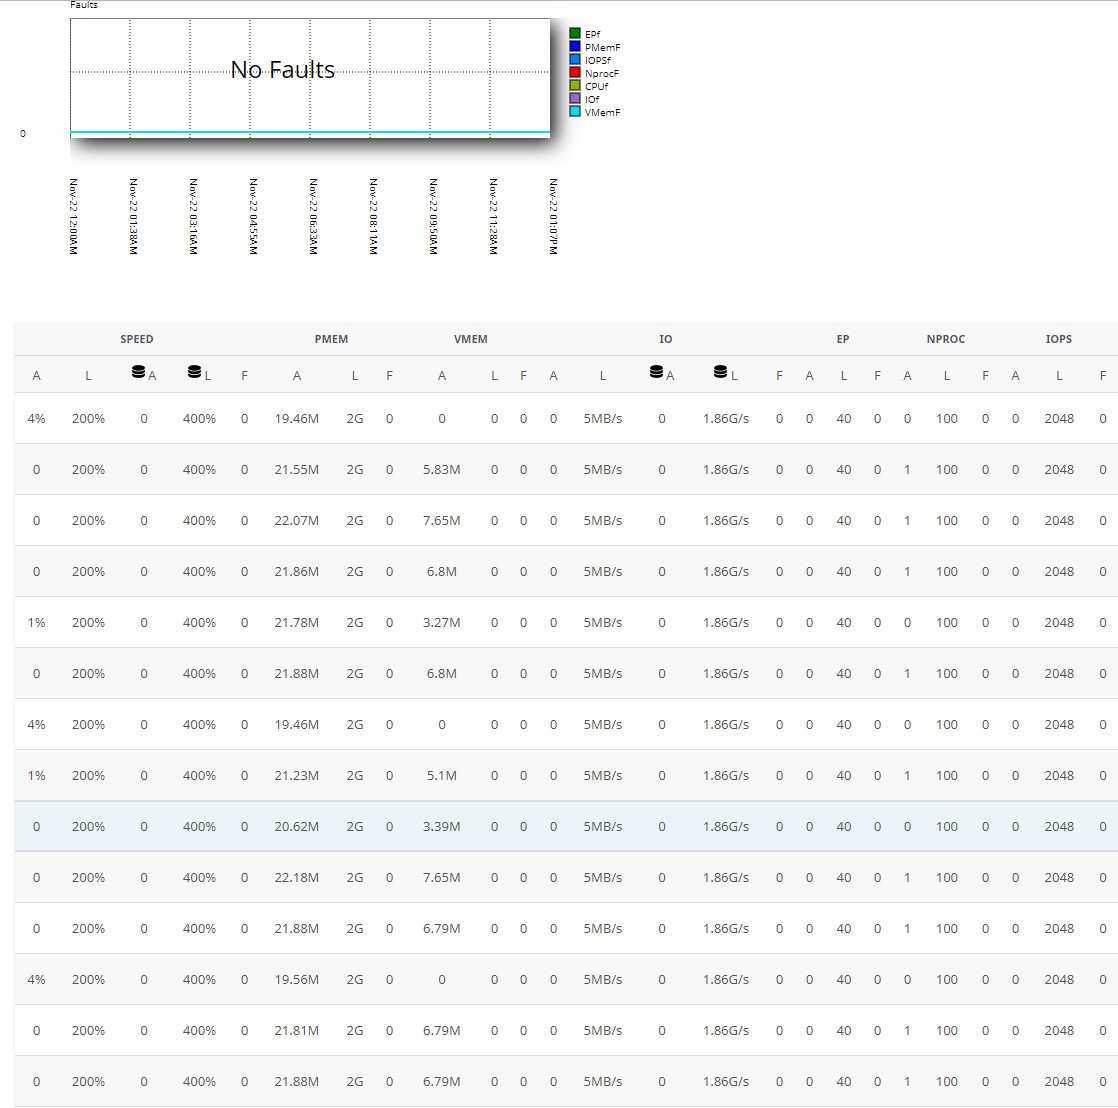This screenshot has height=1108, width=1118.
Task: Click the VMEM column header
Action: click(470, 339)
